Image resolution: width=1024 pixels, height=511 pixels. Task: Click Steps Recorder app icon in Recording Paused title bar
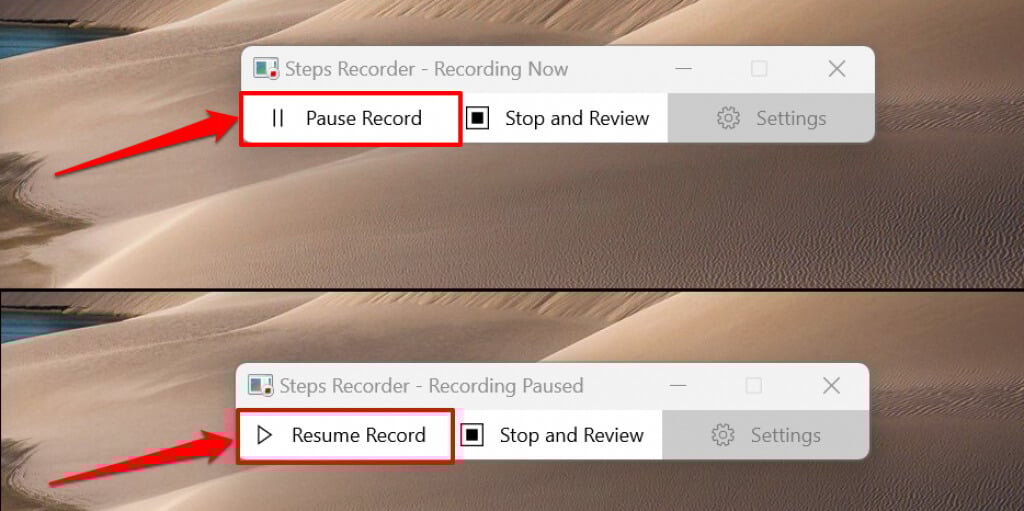point(261,386)
